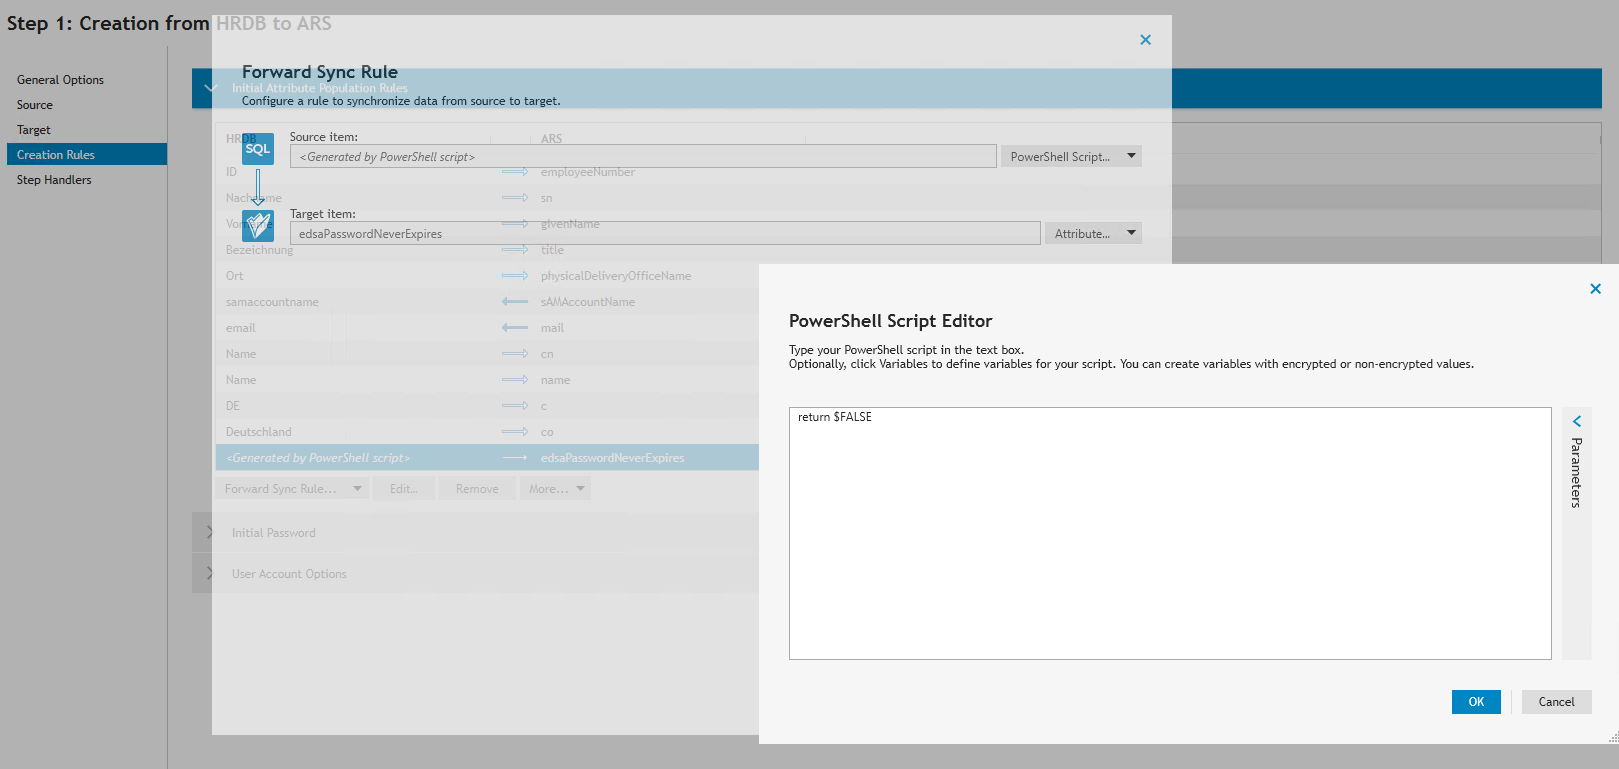Open the PowerShell Script... source dropdown
The height and width of the screenshot is (769, 1619).
pyautogui.click(x=1071, y=157)
